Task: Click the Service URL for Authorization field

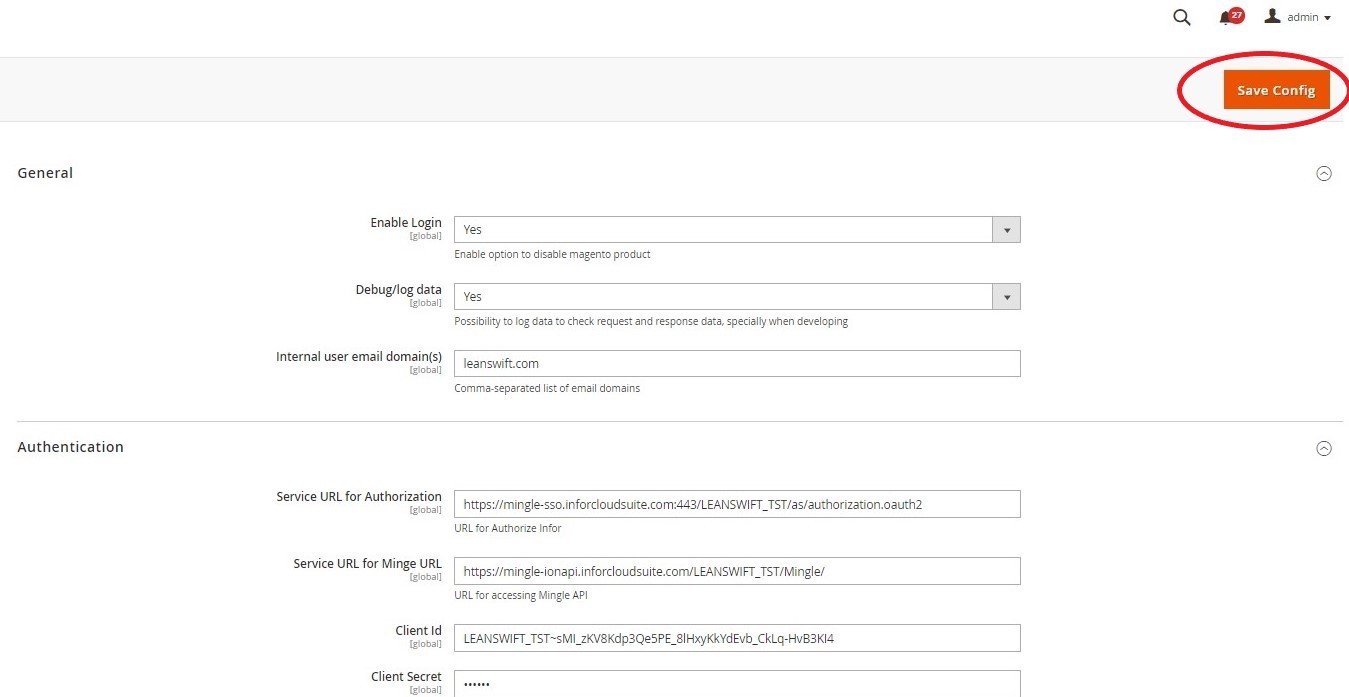Action: pos(737,504)
